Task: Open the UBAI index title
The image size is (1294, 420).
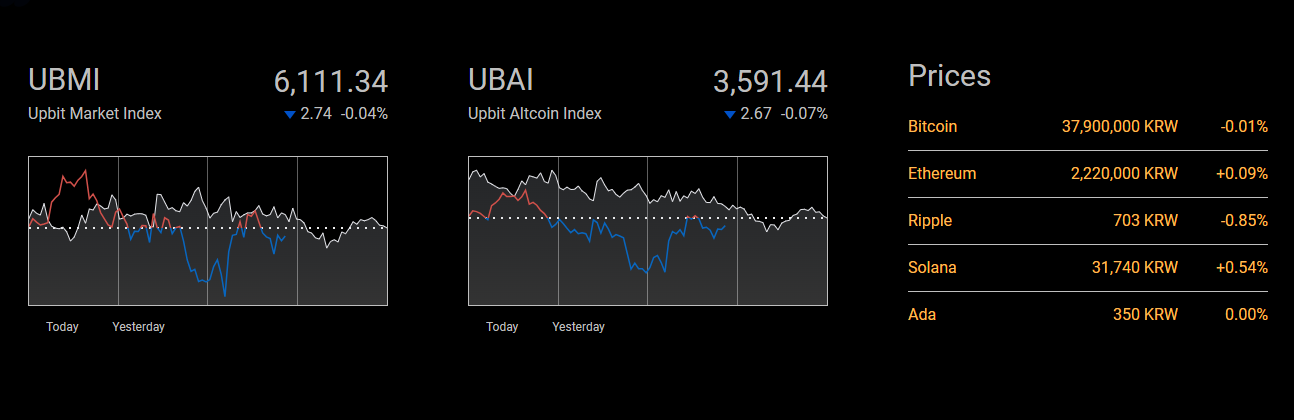Action: coord(500,80)
